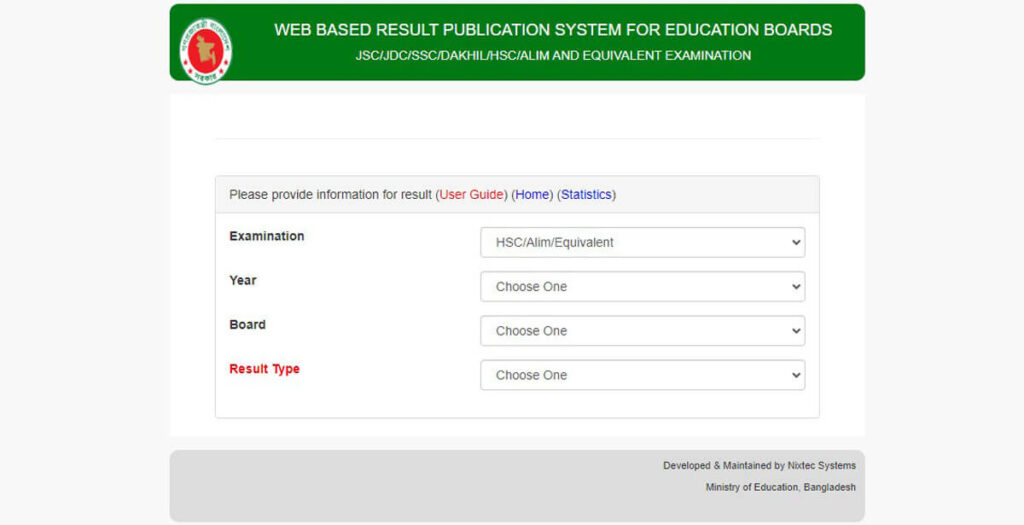Click 'Please provide information for result' text

click(330, 195)
